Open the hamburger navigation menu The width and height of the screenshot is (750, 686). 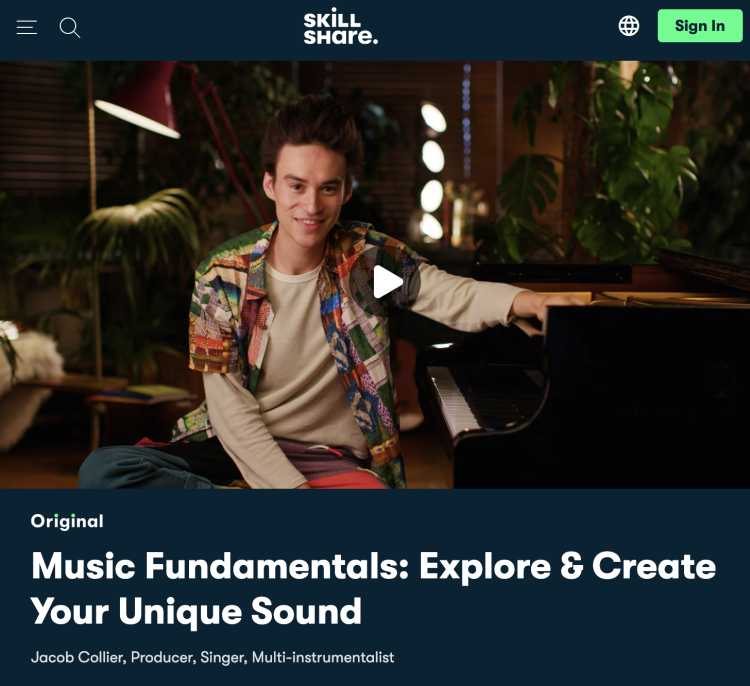pyautogui.click(x=27, y=27)
